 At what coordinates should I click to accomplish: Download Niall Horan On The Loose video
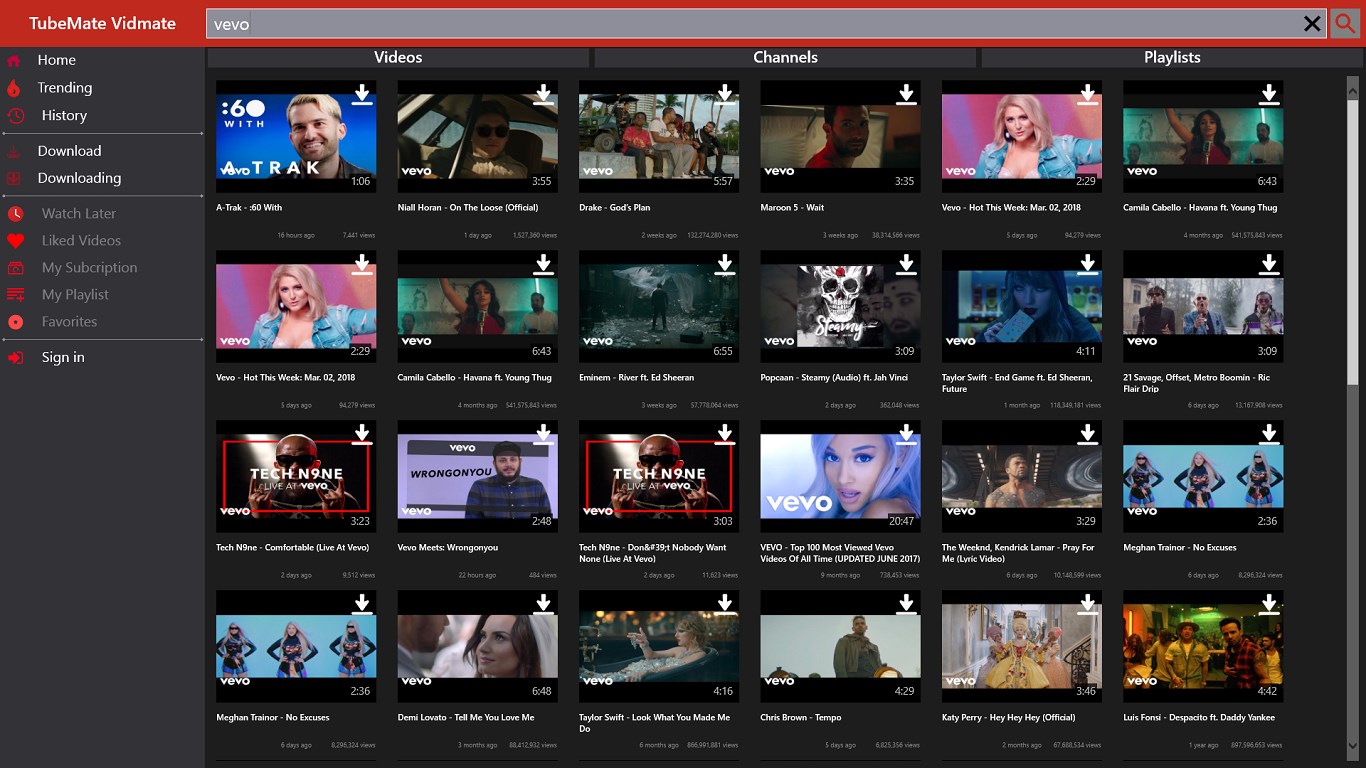pyautogui.click(x=543, y=95)
